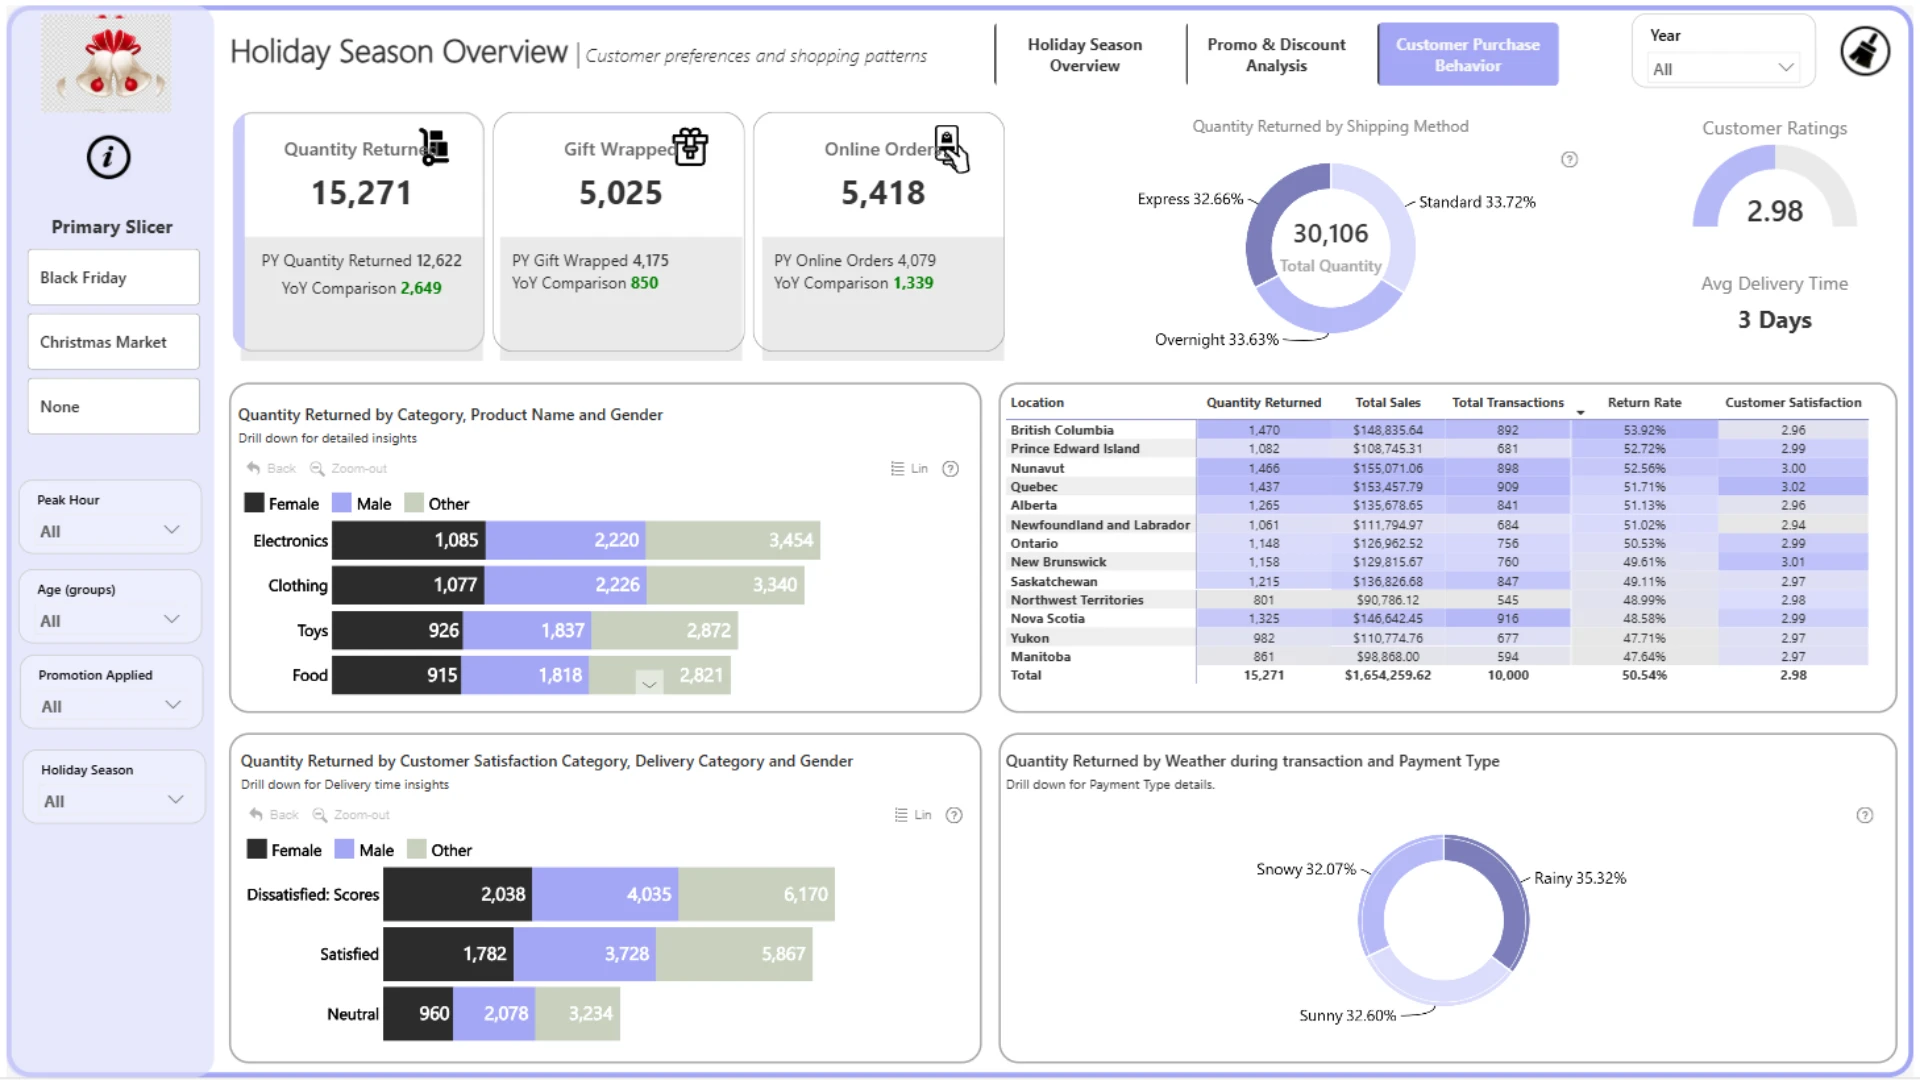
Task: Click Overnight 33.63% donut label
Action: coord(1216,340)
